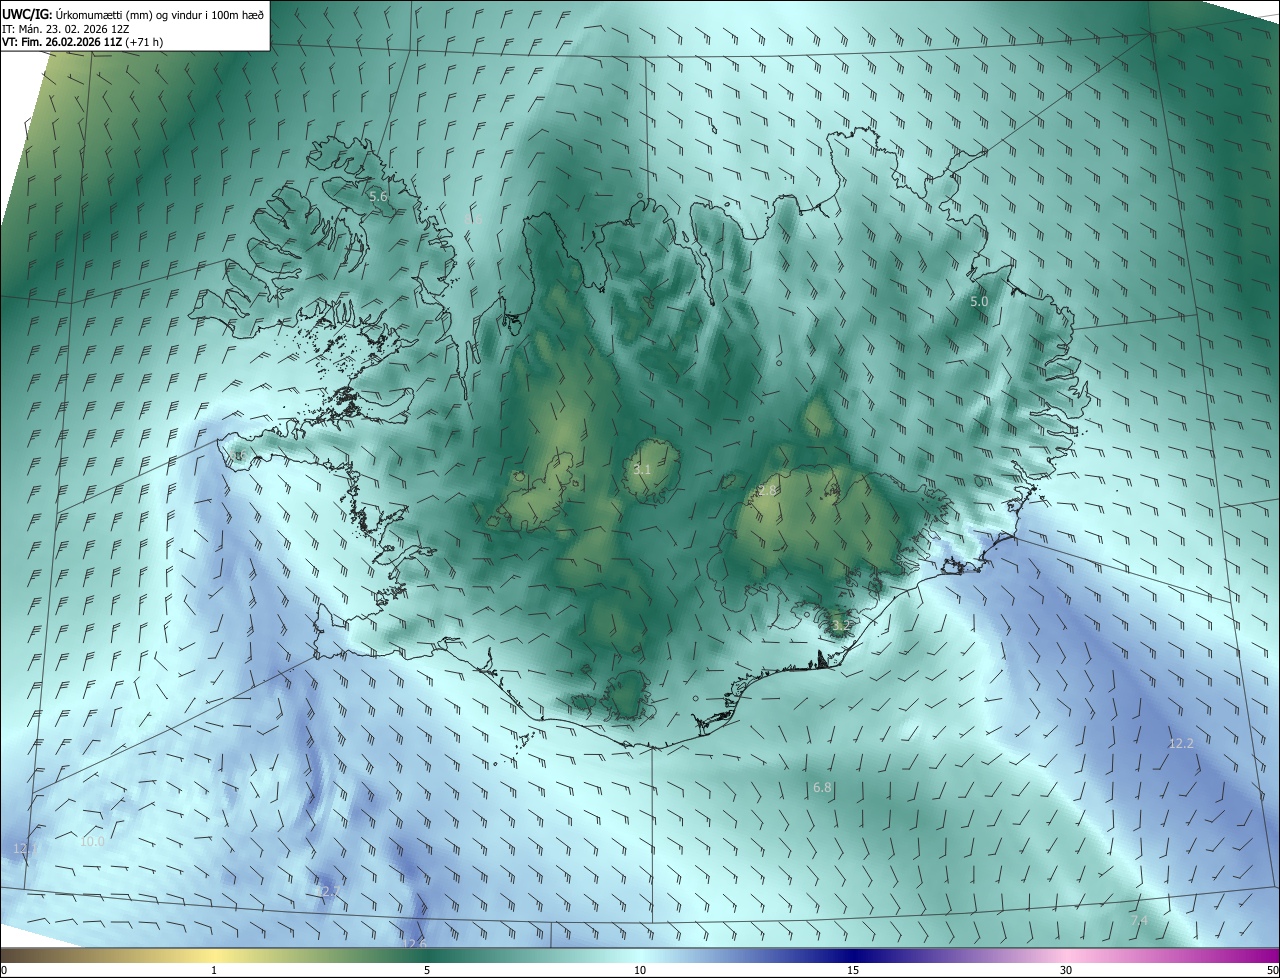1280x978 pixels.
Task: Click the colorbar tick label 5
Action: pos(427,970)
